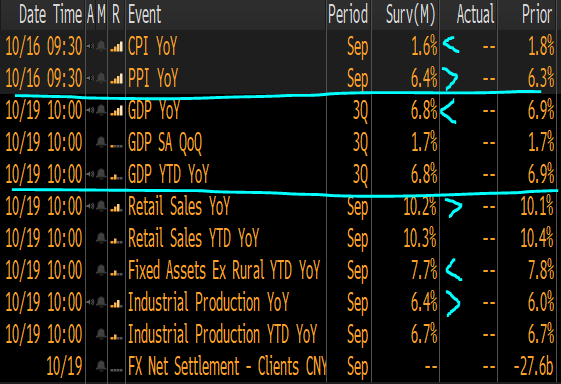Image resolution: width=561 pixels, height=384 pixels.
Task: Select the PPI YoY prior value 6.3%
Action: [x=541, y=78]
